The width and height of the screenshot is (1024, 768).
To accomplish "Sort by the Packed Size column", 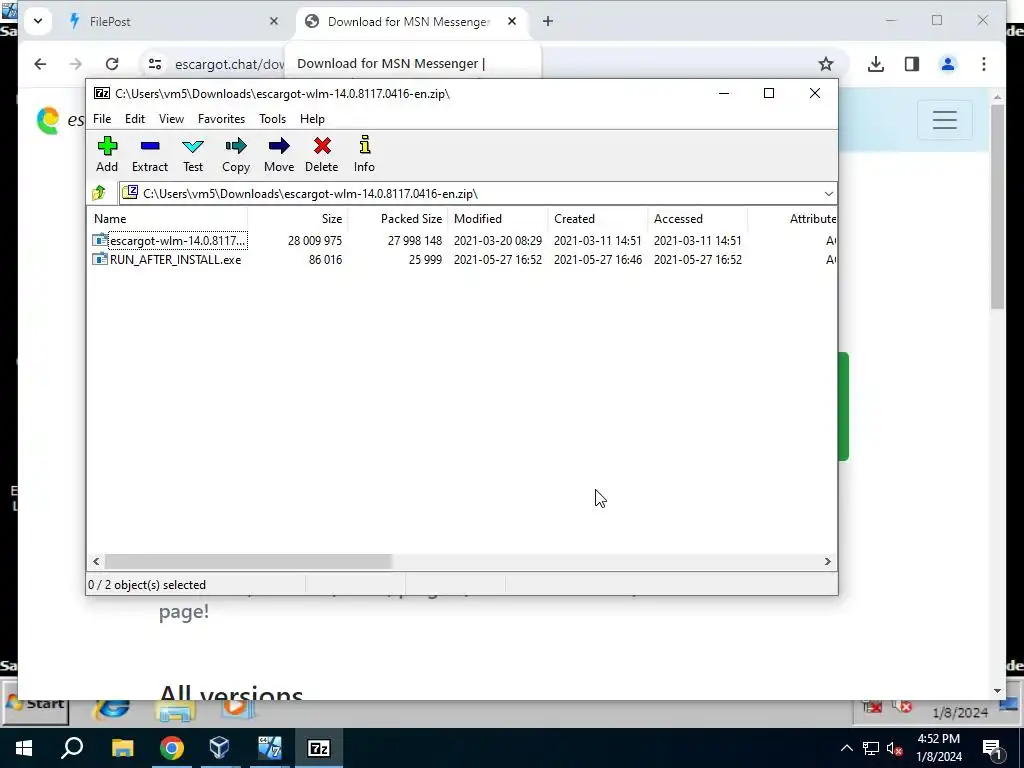I will (x=398, y=219).
